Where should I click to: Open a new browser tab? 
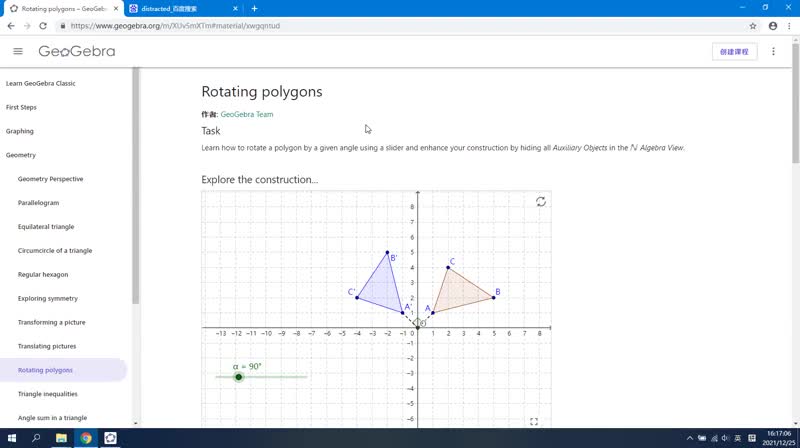pos(254,9)
